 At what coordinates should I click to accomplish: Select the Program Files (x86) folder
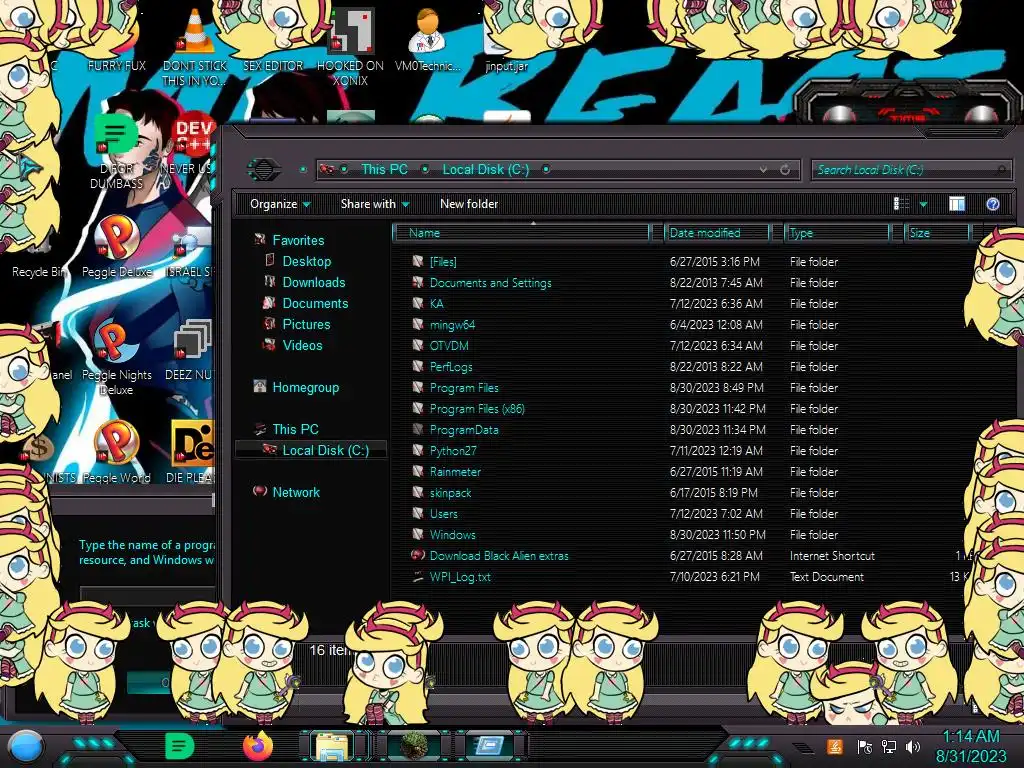[477, 409]
